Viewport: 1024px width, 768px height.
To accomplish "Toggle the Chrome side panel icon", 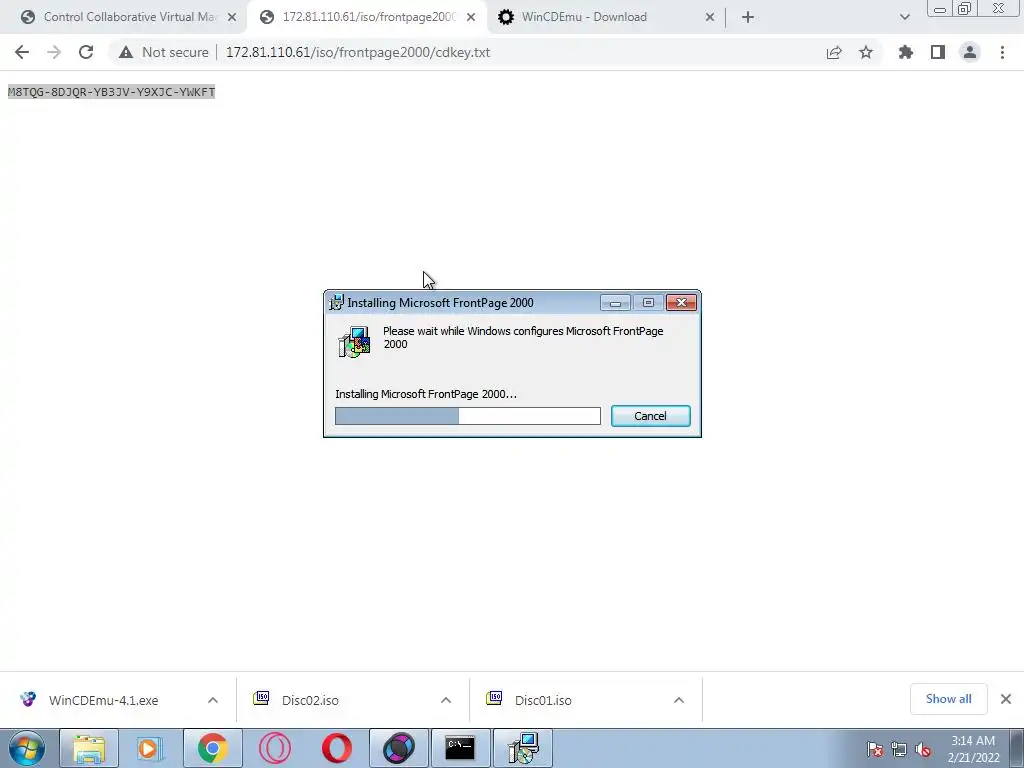I will click(x=938, y=52).
